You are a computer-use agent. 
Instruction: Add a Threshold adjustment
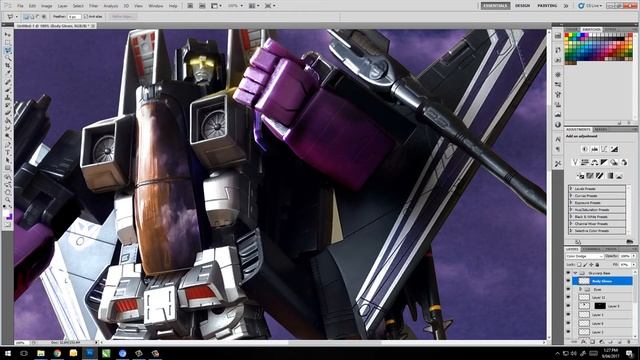(600, 176)
